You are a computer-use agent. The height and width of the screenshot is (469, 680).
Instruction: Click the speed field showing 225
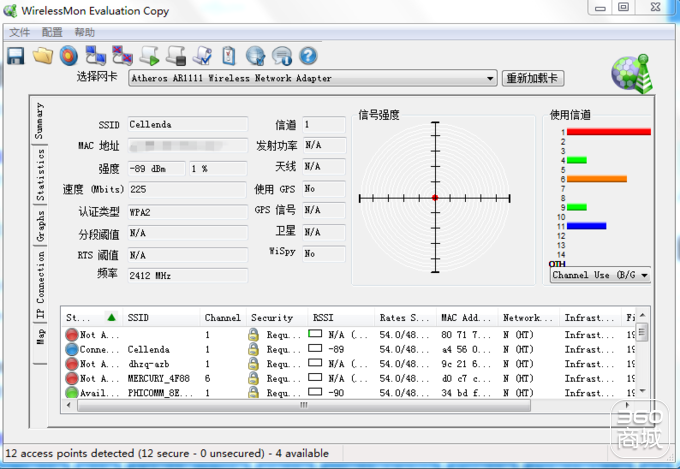[187, 190]
